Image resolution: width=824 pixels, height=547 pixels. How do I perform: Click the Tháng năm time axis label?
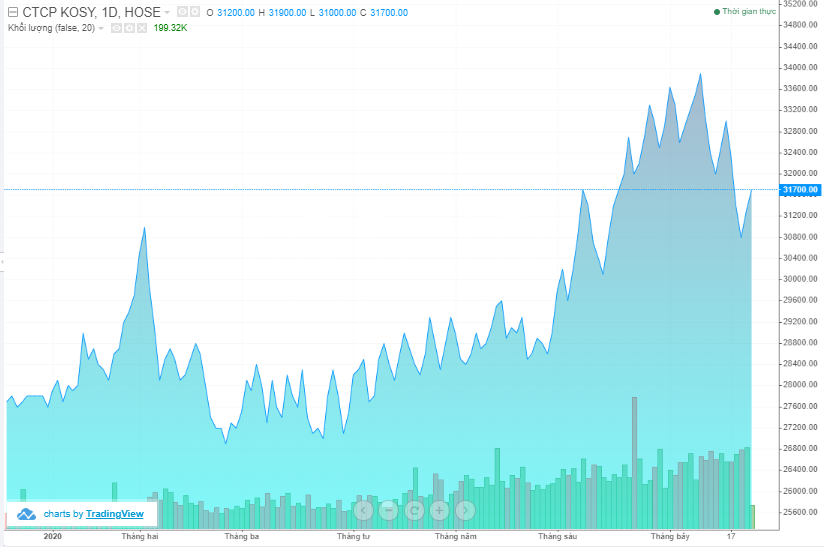click(456, 536)
